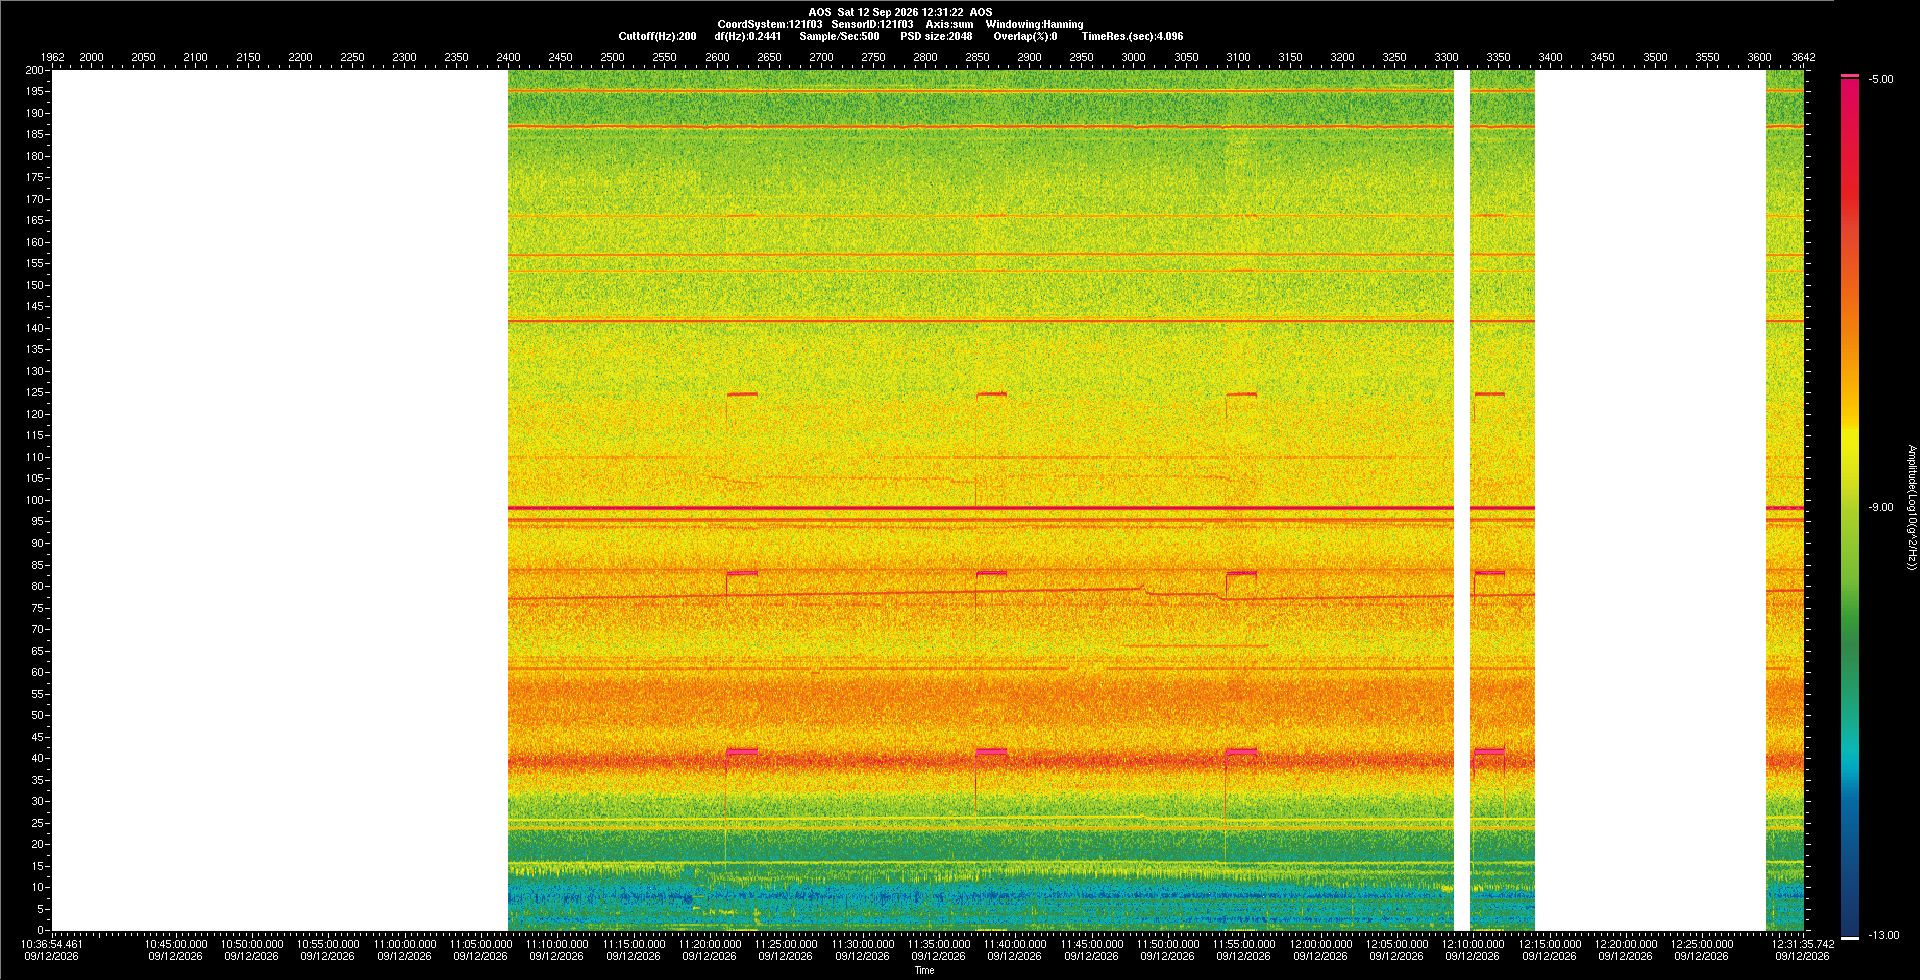Click the 200 Hz tick at the axis top

click(35, 70)
